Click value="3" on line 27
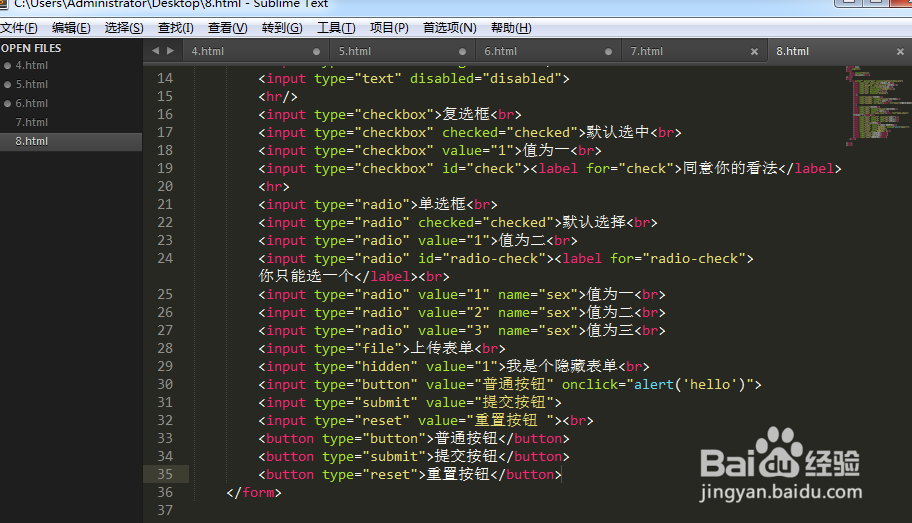 (454, 330)
